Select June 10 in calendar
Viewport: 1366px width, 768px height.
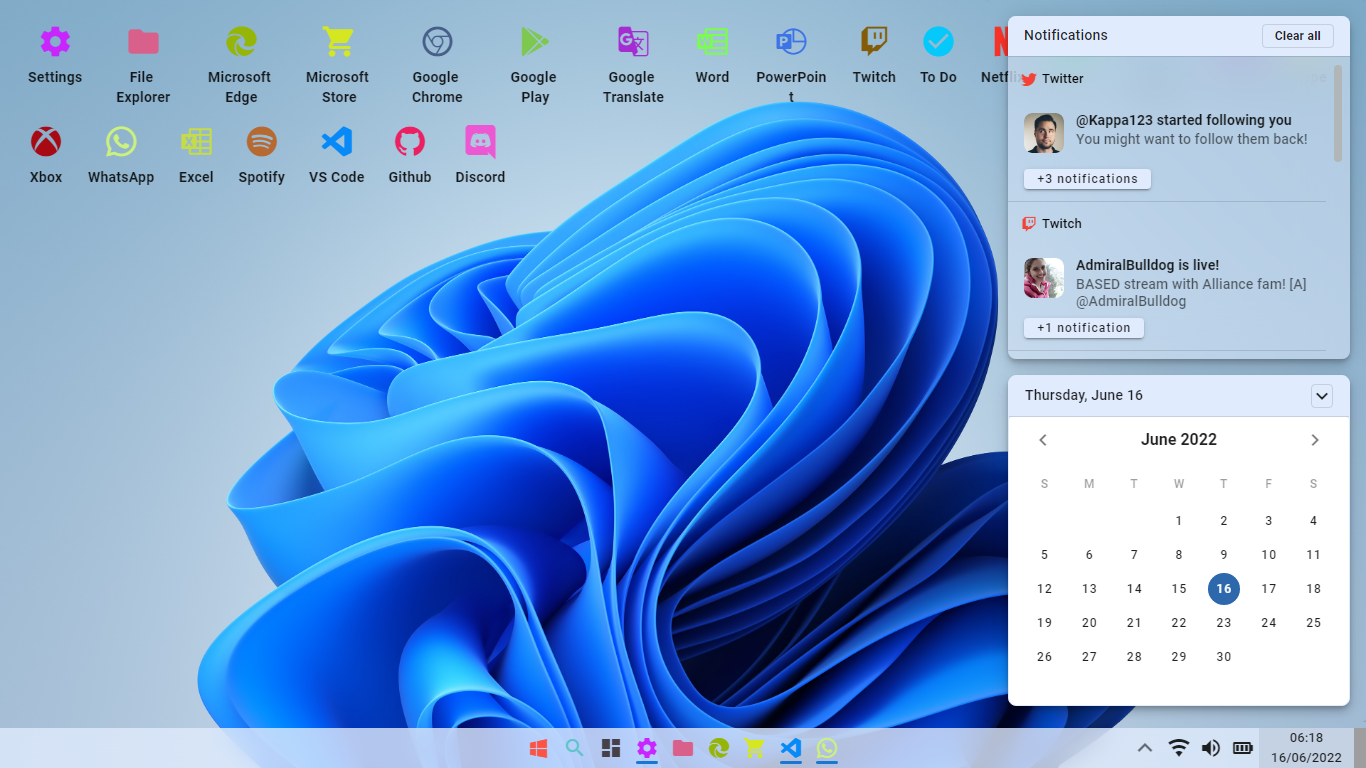(1269, 555)
